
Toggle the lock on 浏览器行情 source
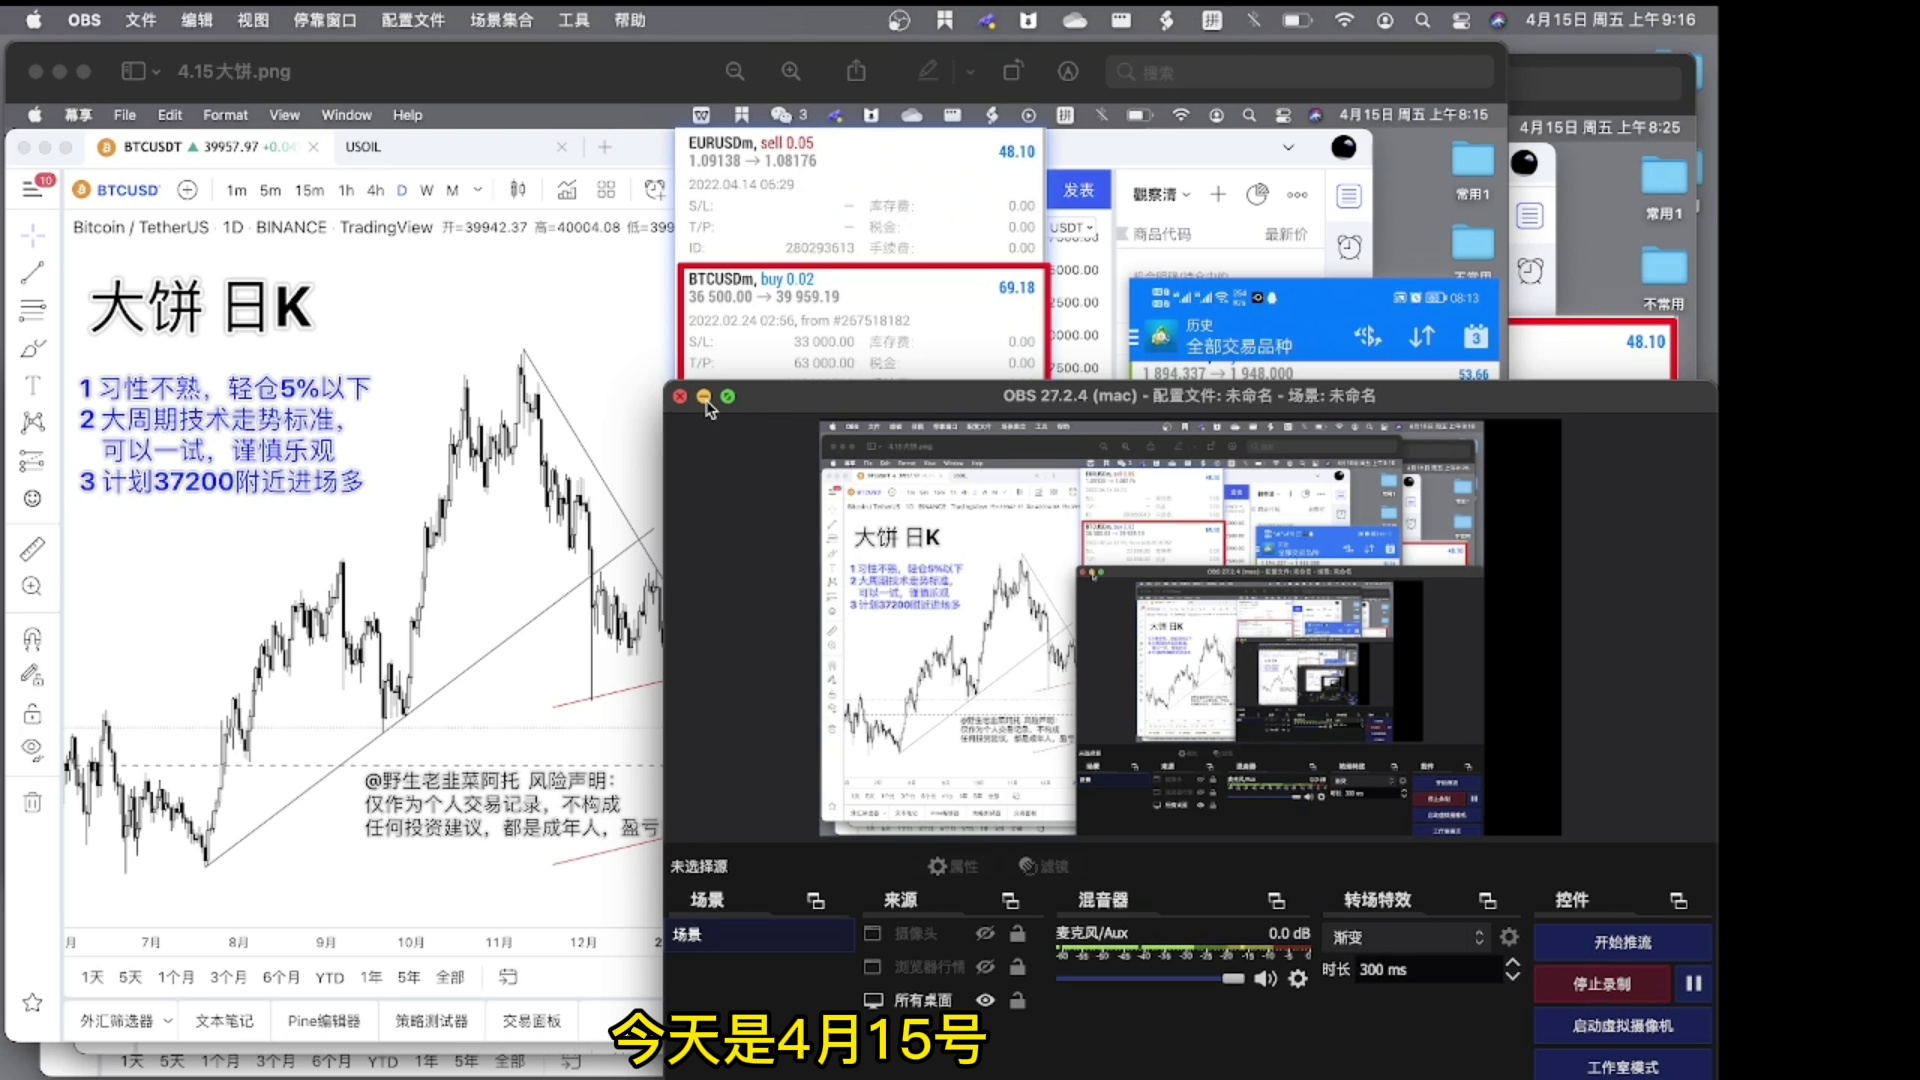[x=1017, y=967]
